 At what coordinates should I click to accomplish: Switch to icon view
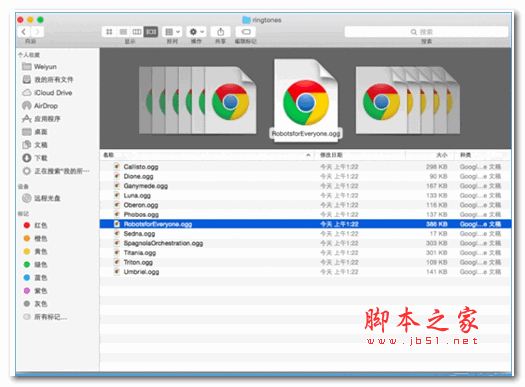[x=109, y=32]
